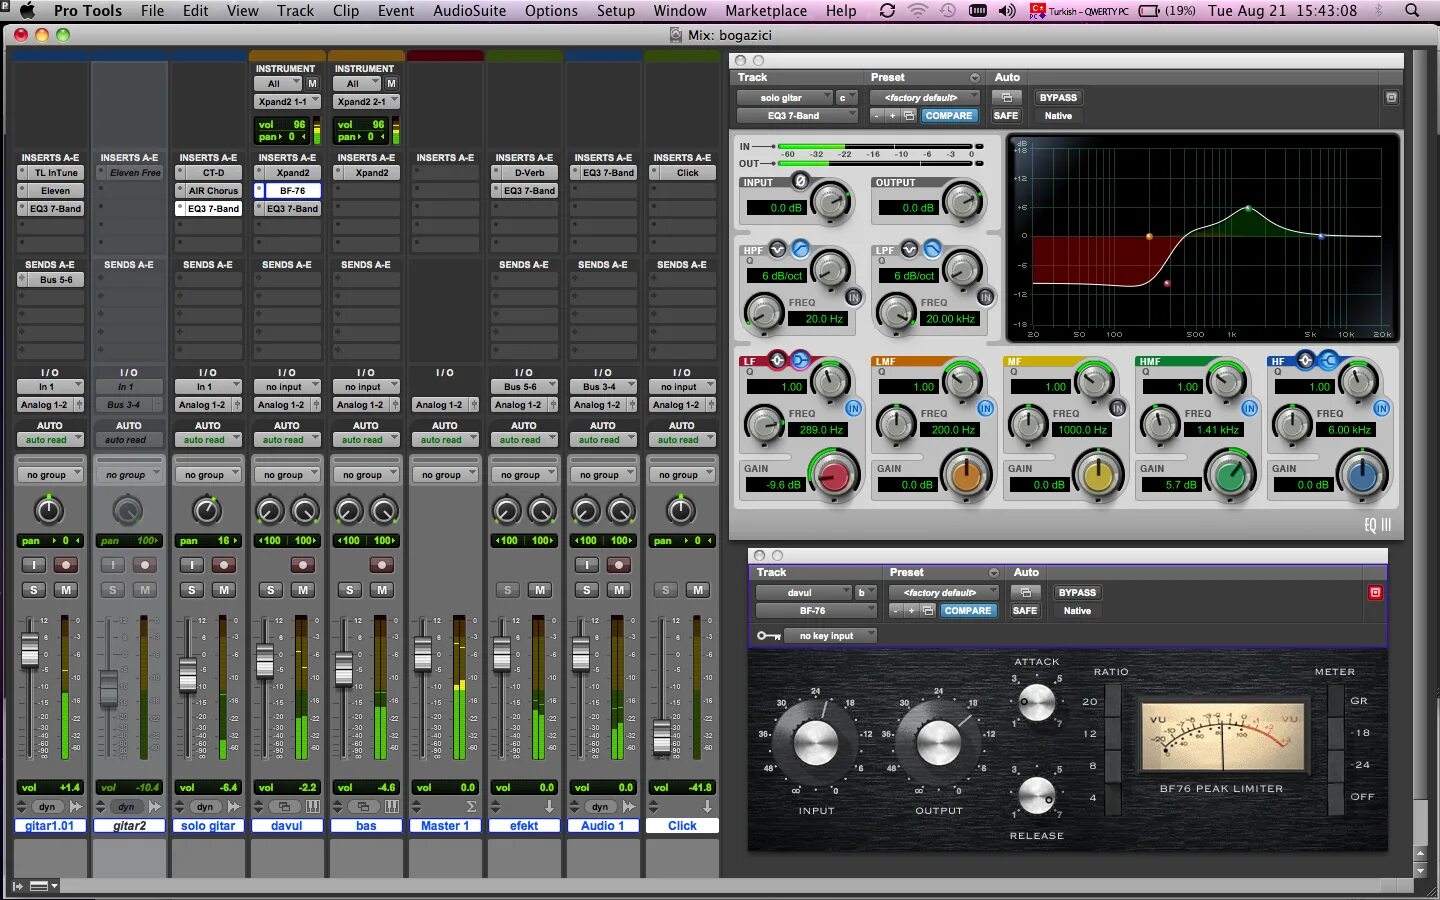Click the gitar1.01 track name

point(49,825)
